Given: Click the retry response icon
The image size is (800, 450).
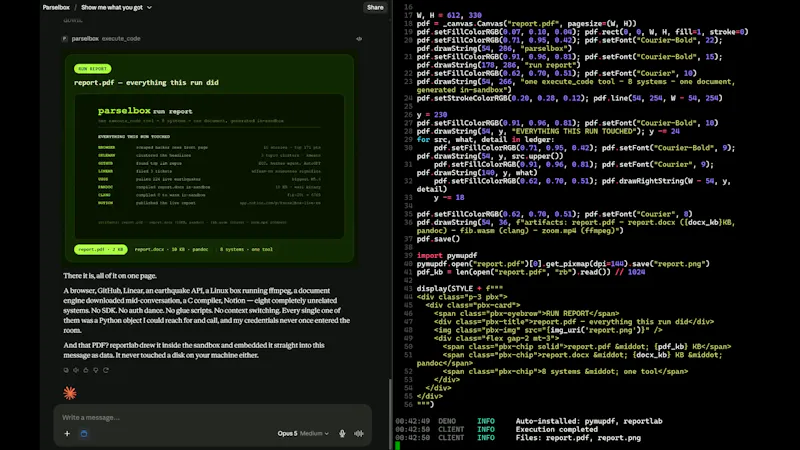Looking at the screenshot, I should point(106,370).
